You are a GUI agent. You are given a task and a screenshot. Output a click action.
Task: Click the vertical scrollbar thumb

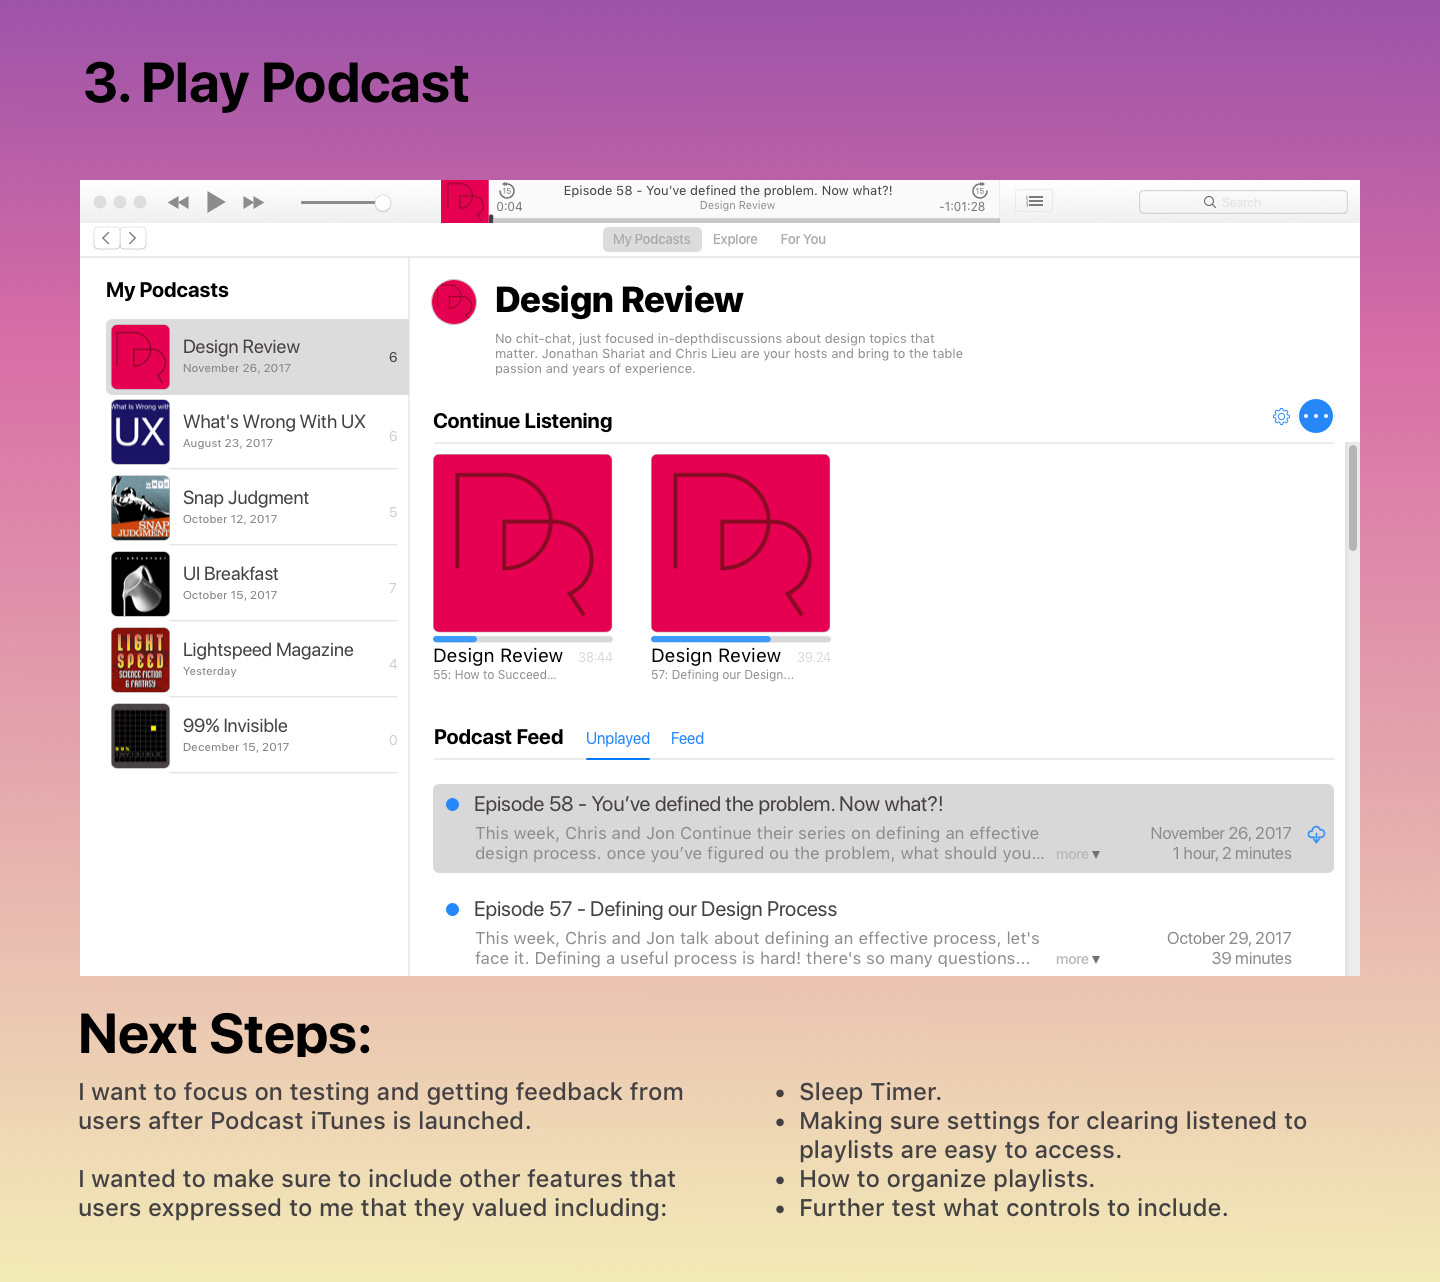tap(1352, 498)
